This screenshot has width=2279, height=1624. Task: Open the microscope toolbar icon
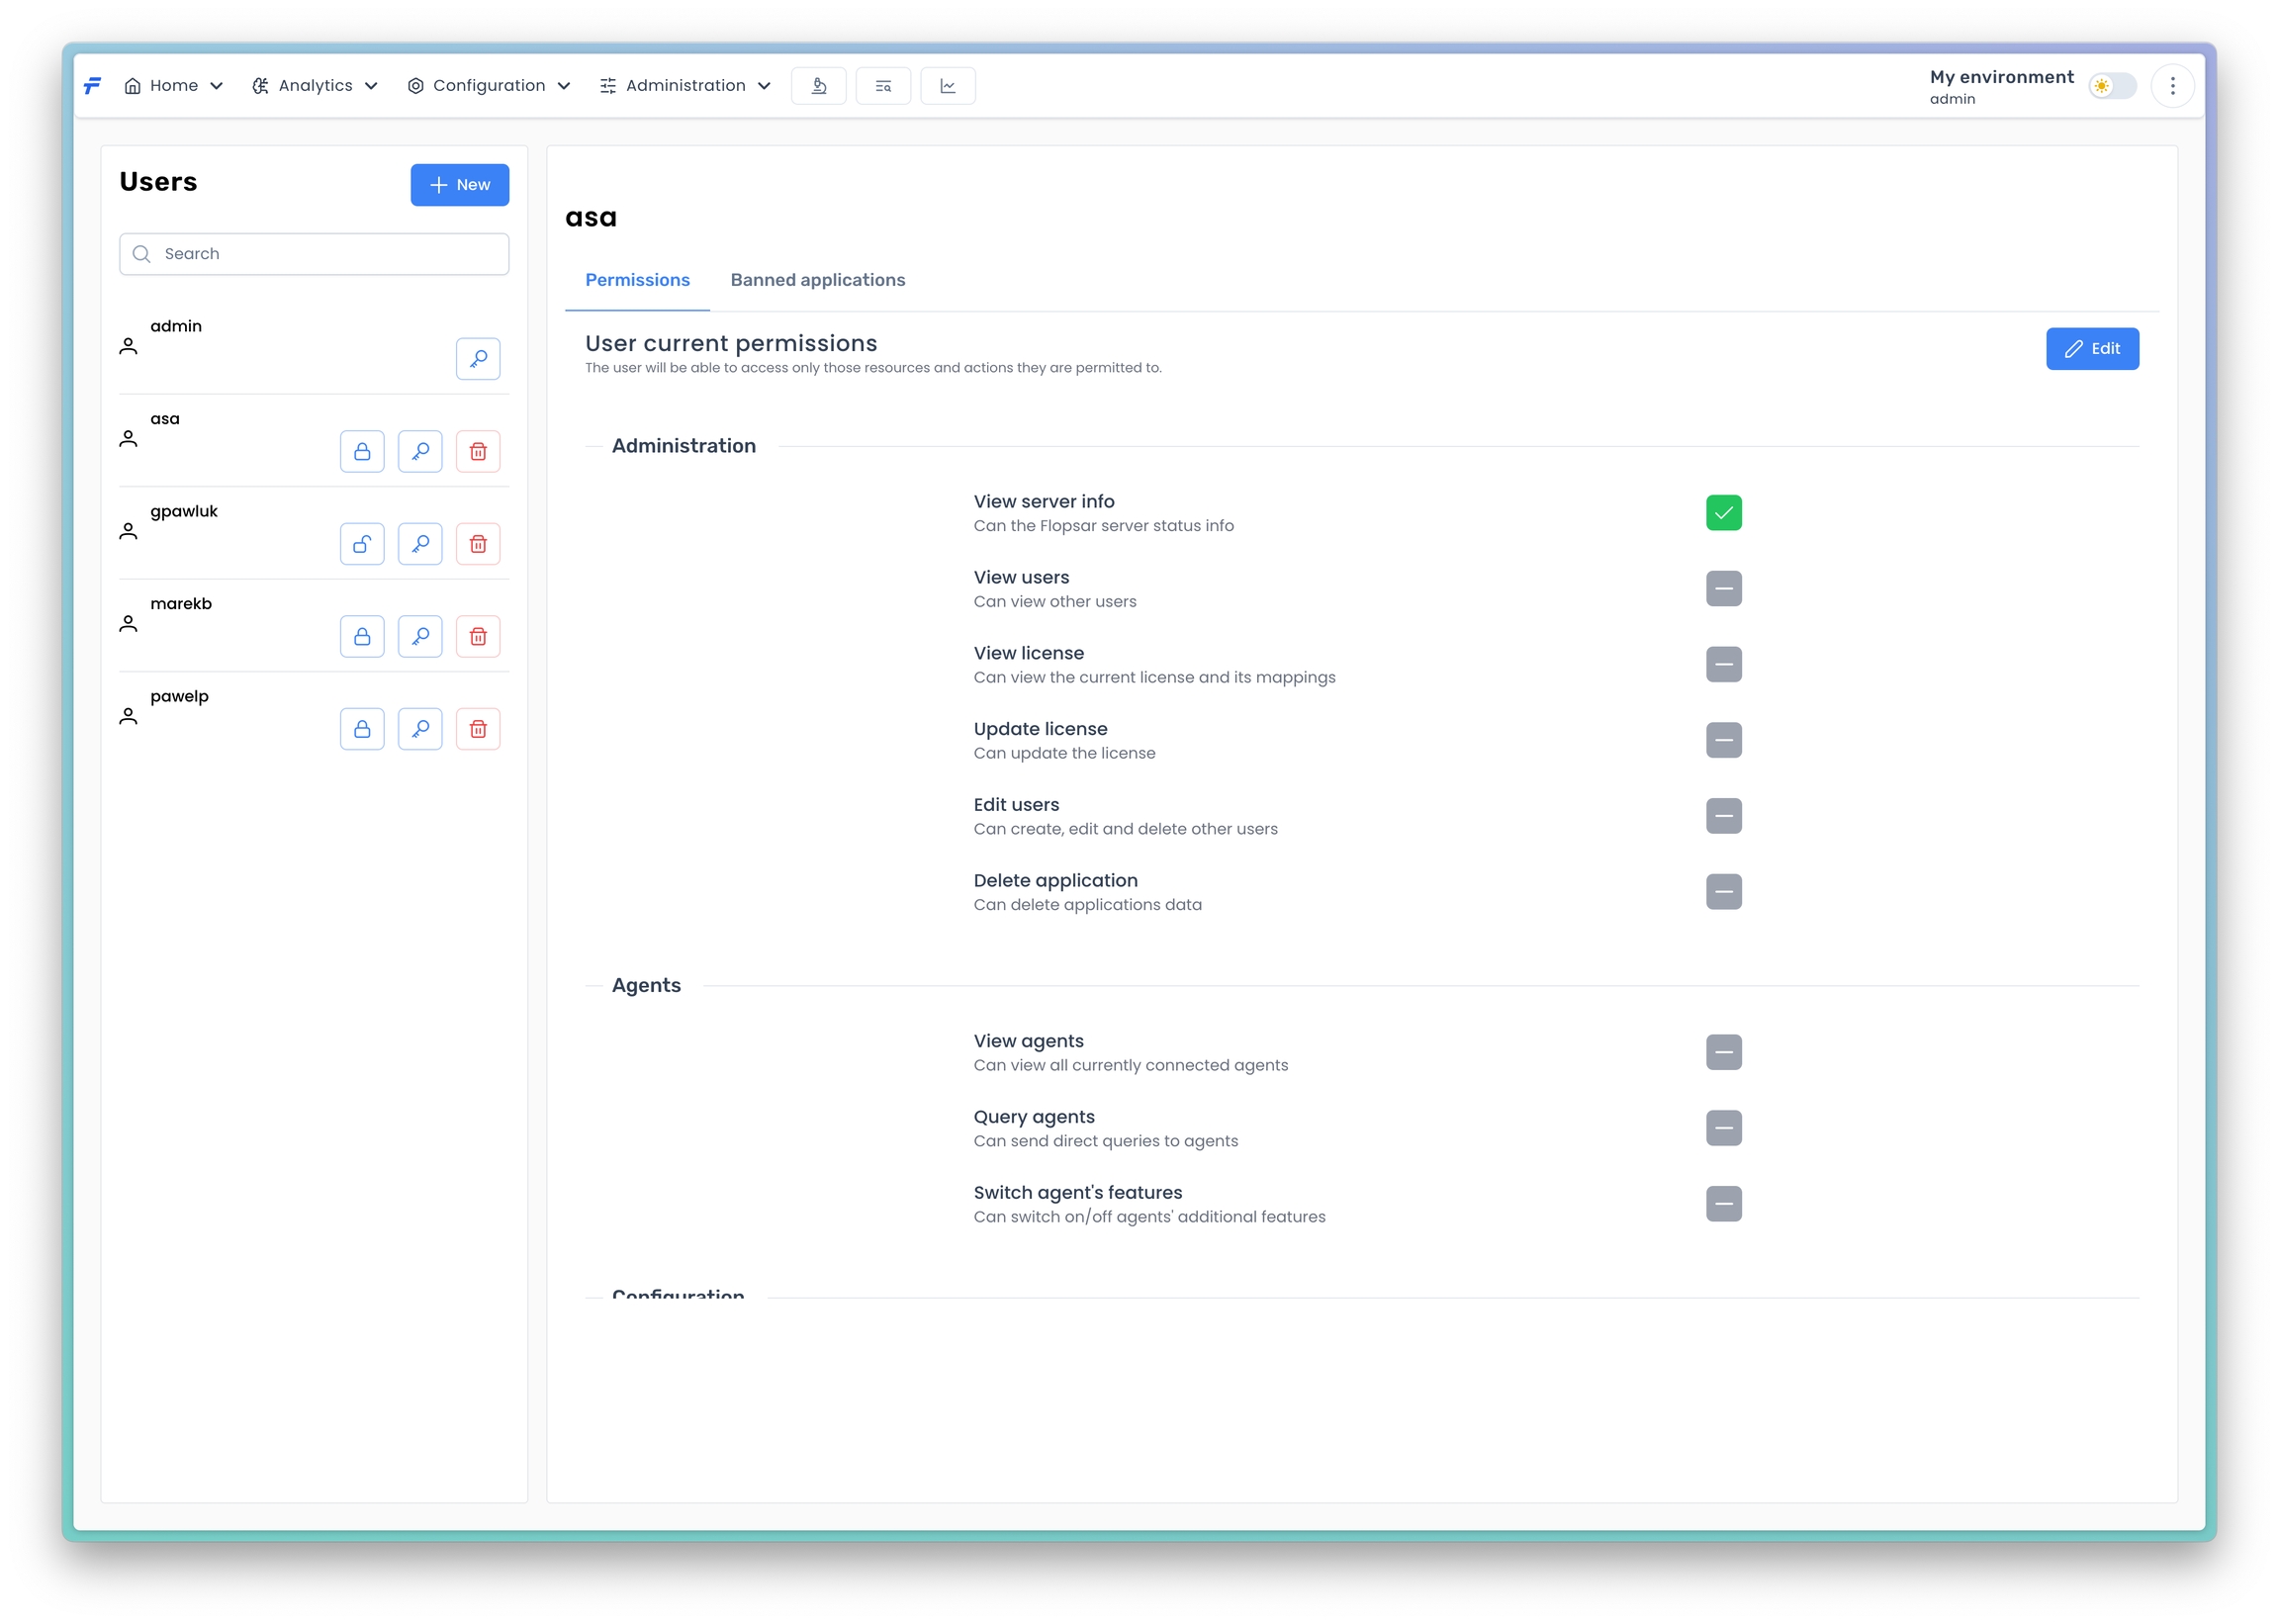818,86
